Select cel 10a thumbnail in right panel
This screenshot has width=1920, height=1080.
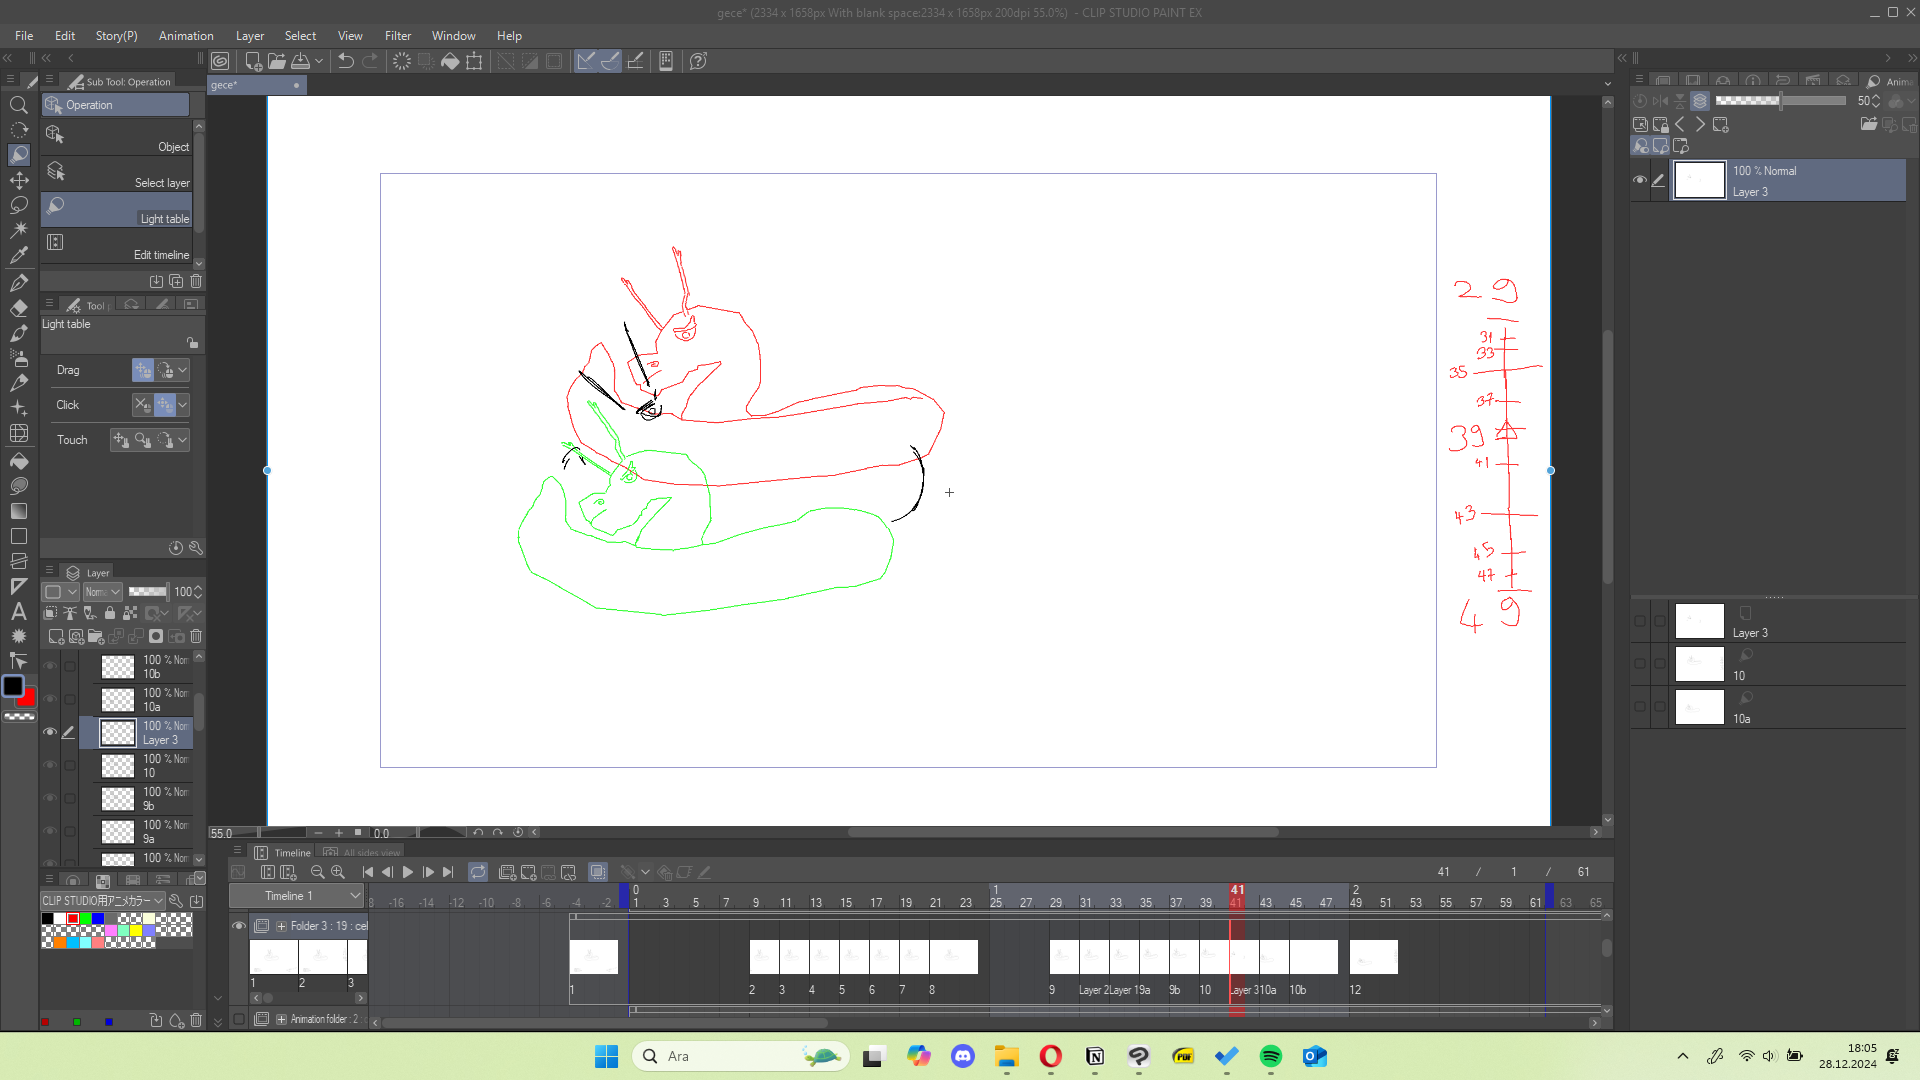1700,707
